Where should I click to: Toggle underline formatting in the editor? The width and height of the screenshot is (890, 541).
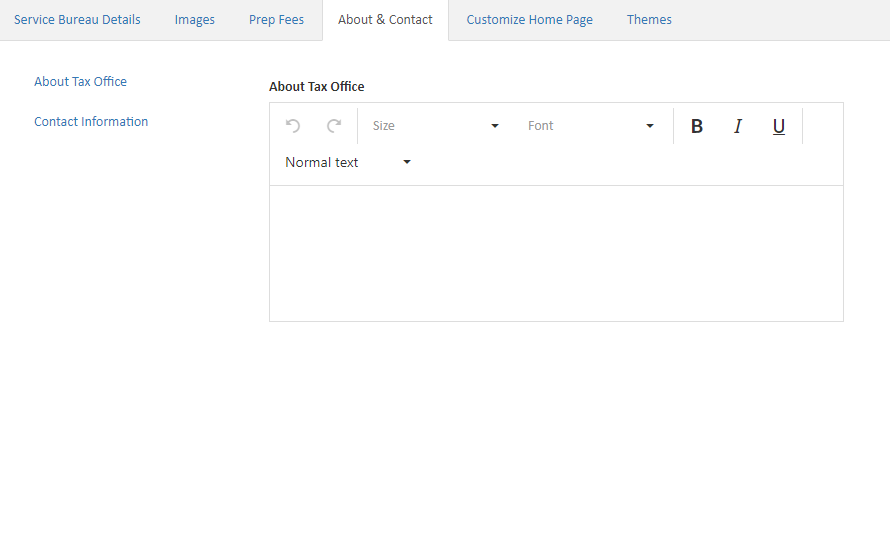pyautogui.click(x=778, y=126)
